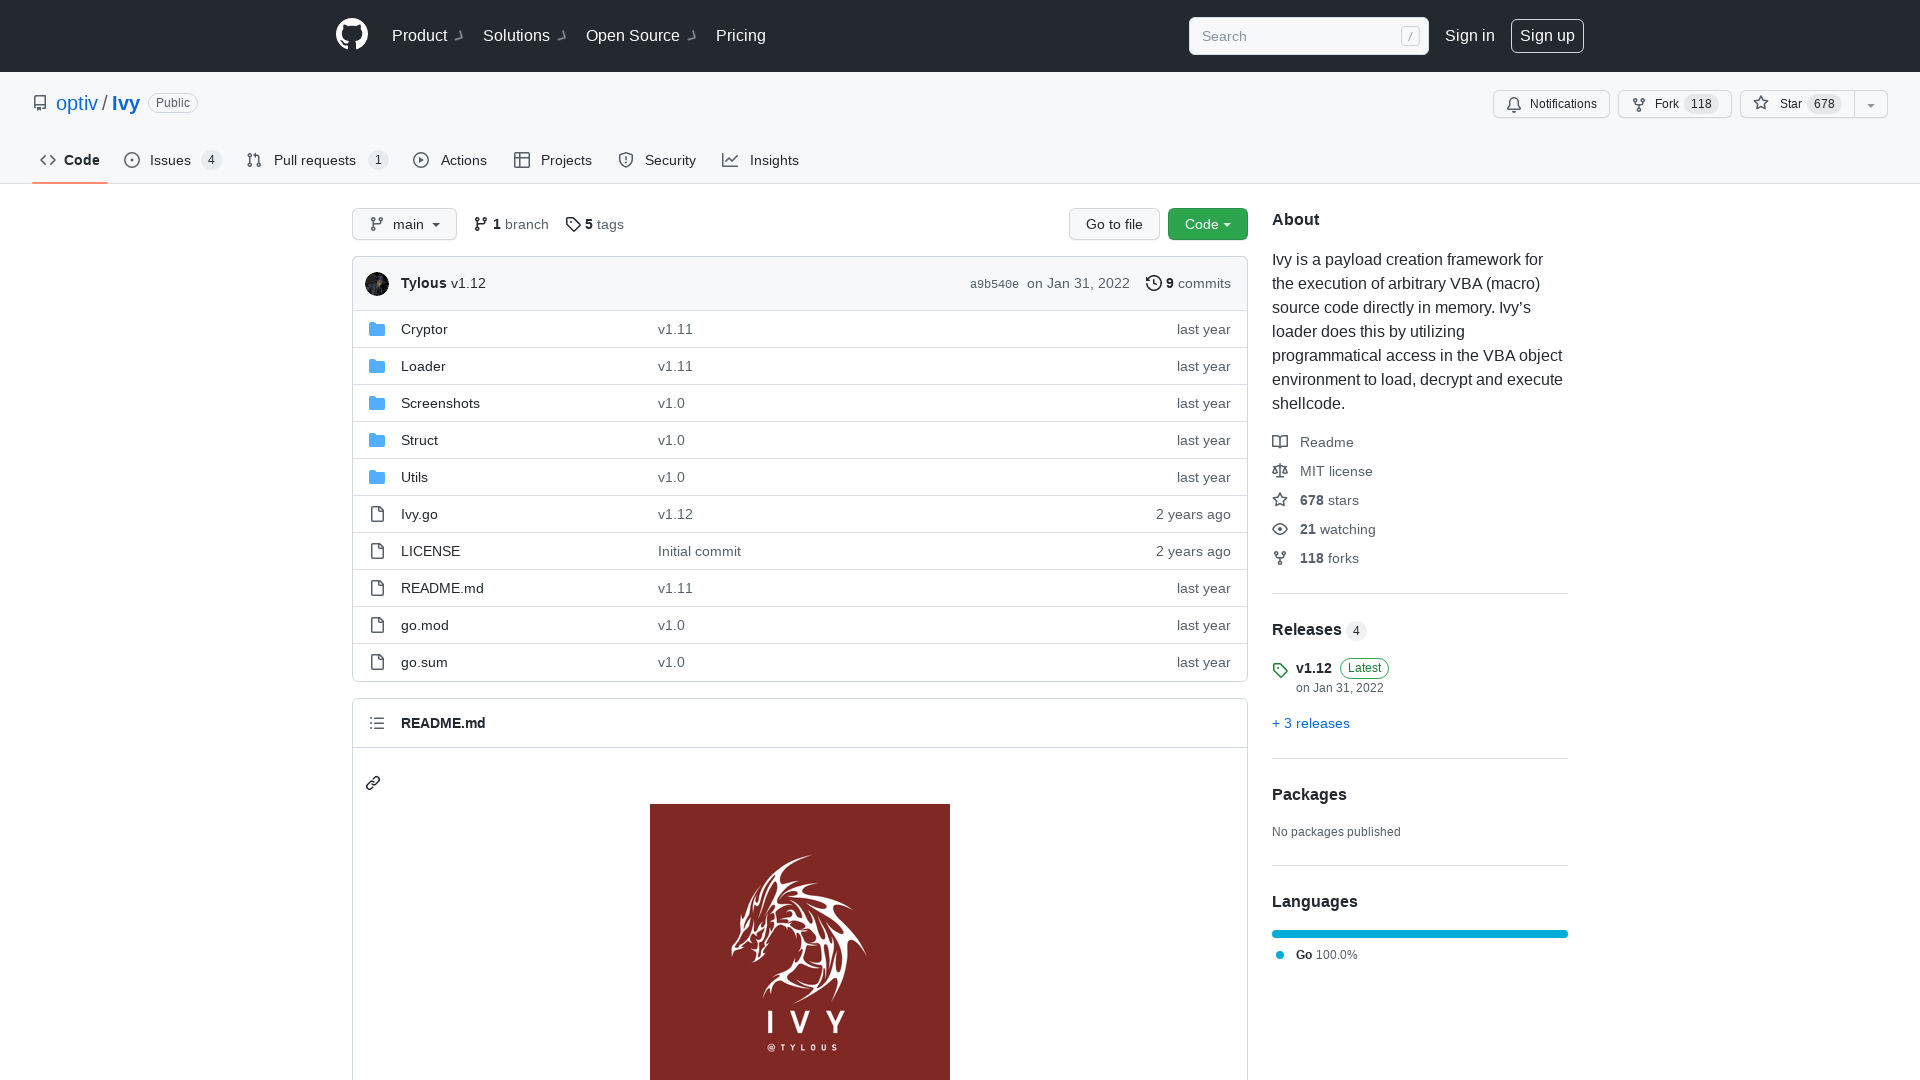Open the Pricing link

(x=741, y=36)
